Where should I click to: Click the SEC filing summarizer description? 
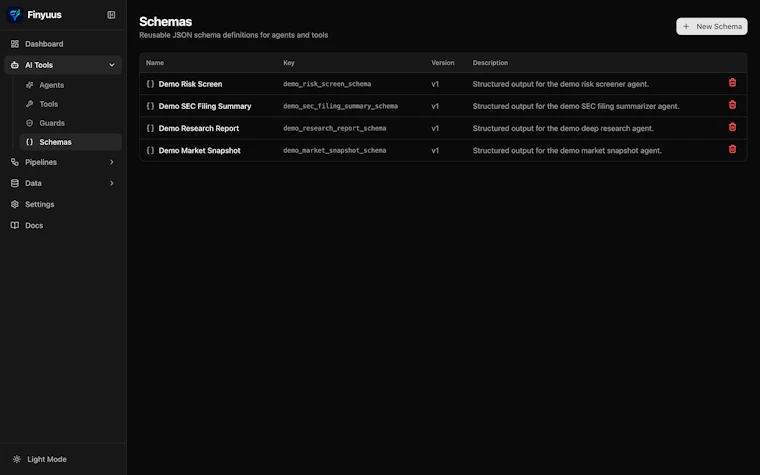576,106
